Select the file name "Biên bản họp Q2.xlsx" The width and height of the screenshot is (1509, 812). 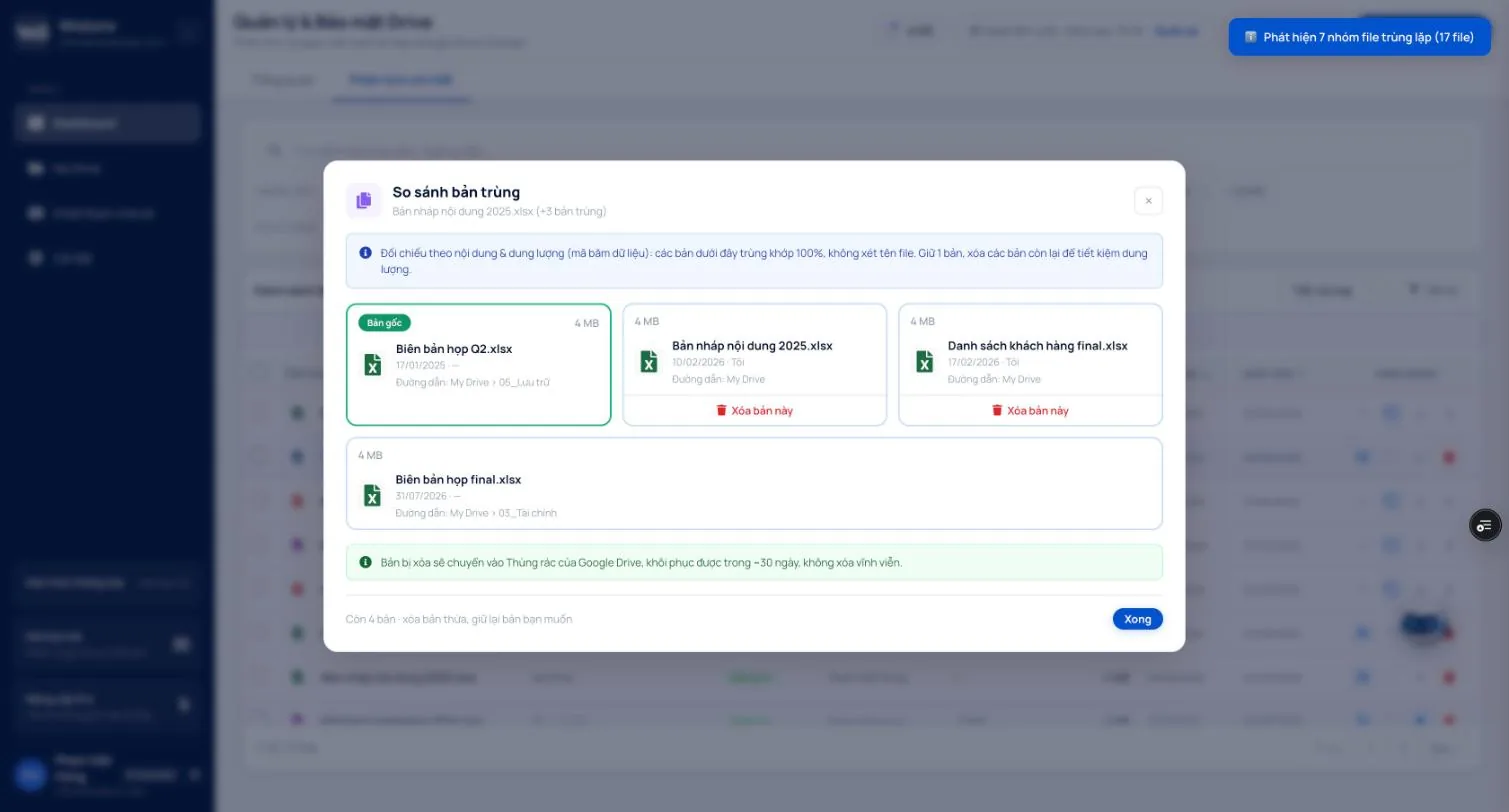coord(454,349)
